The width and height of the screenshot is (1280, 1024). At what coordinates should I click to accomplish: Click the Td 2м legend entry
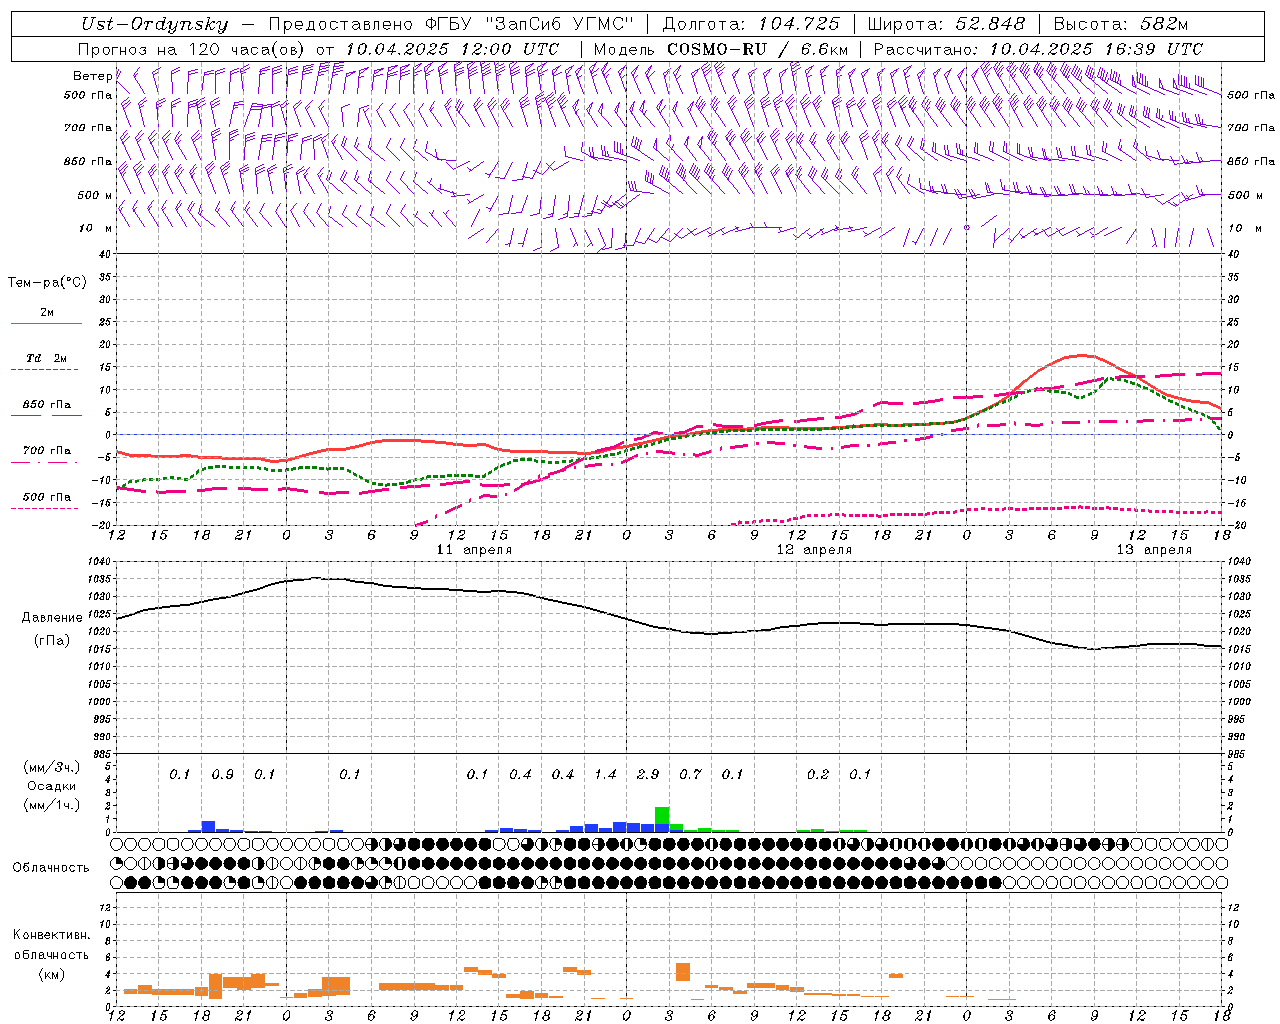[x=46, y=358]
